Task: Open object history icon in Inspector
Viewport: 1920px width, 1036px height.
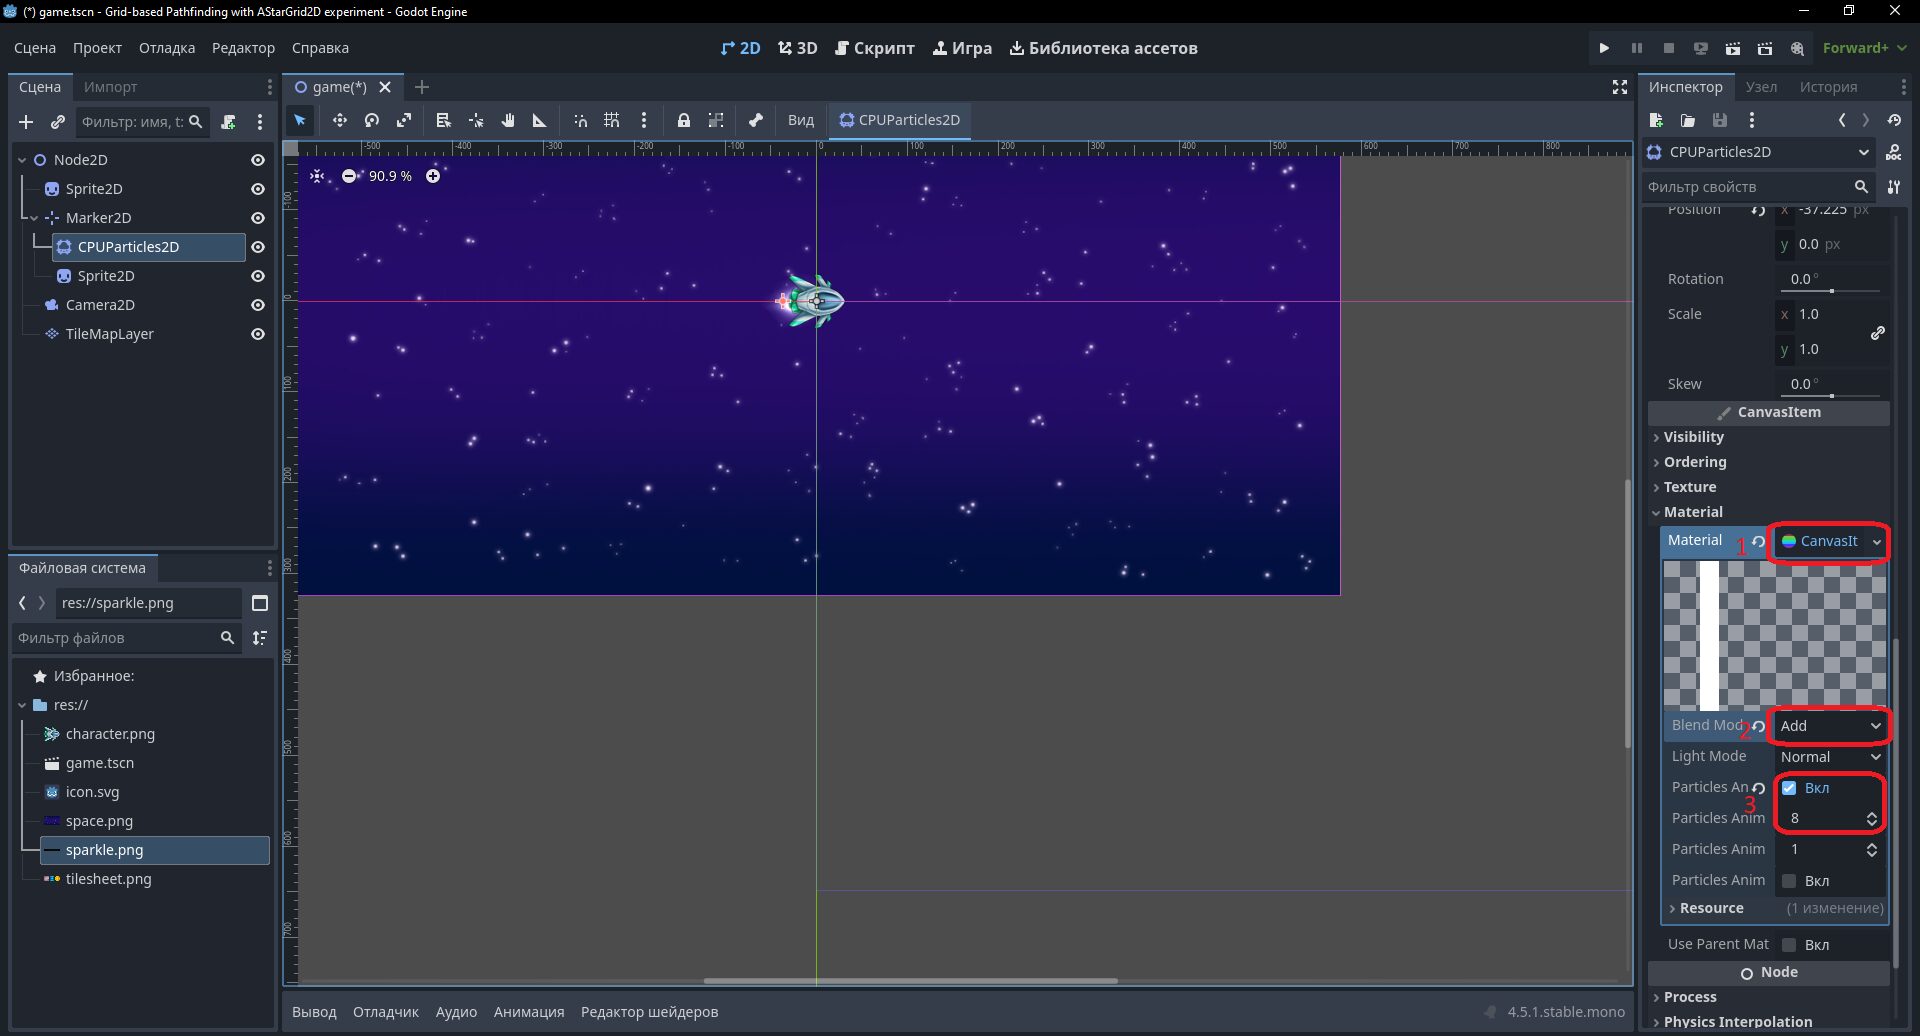Action: [x=1894, y=120]
